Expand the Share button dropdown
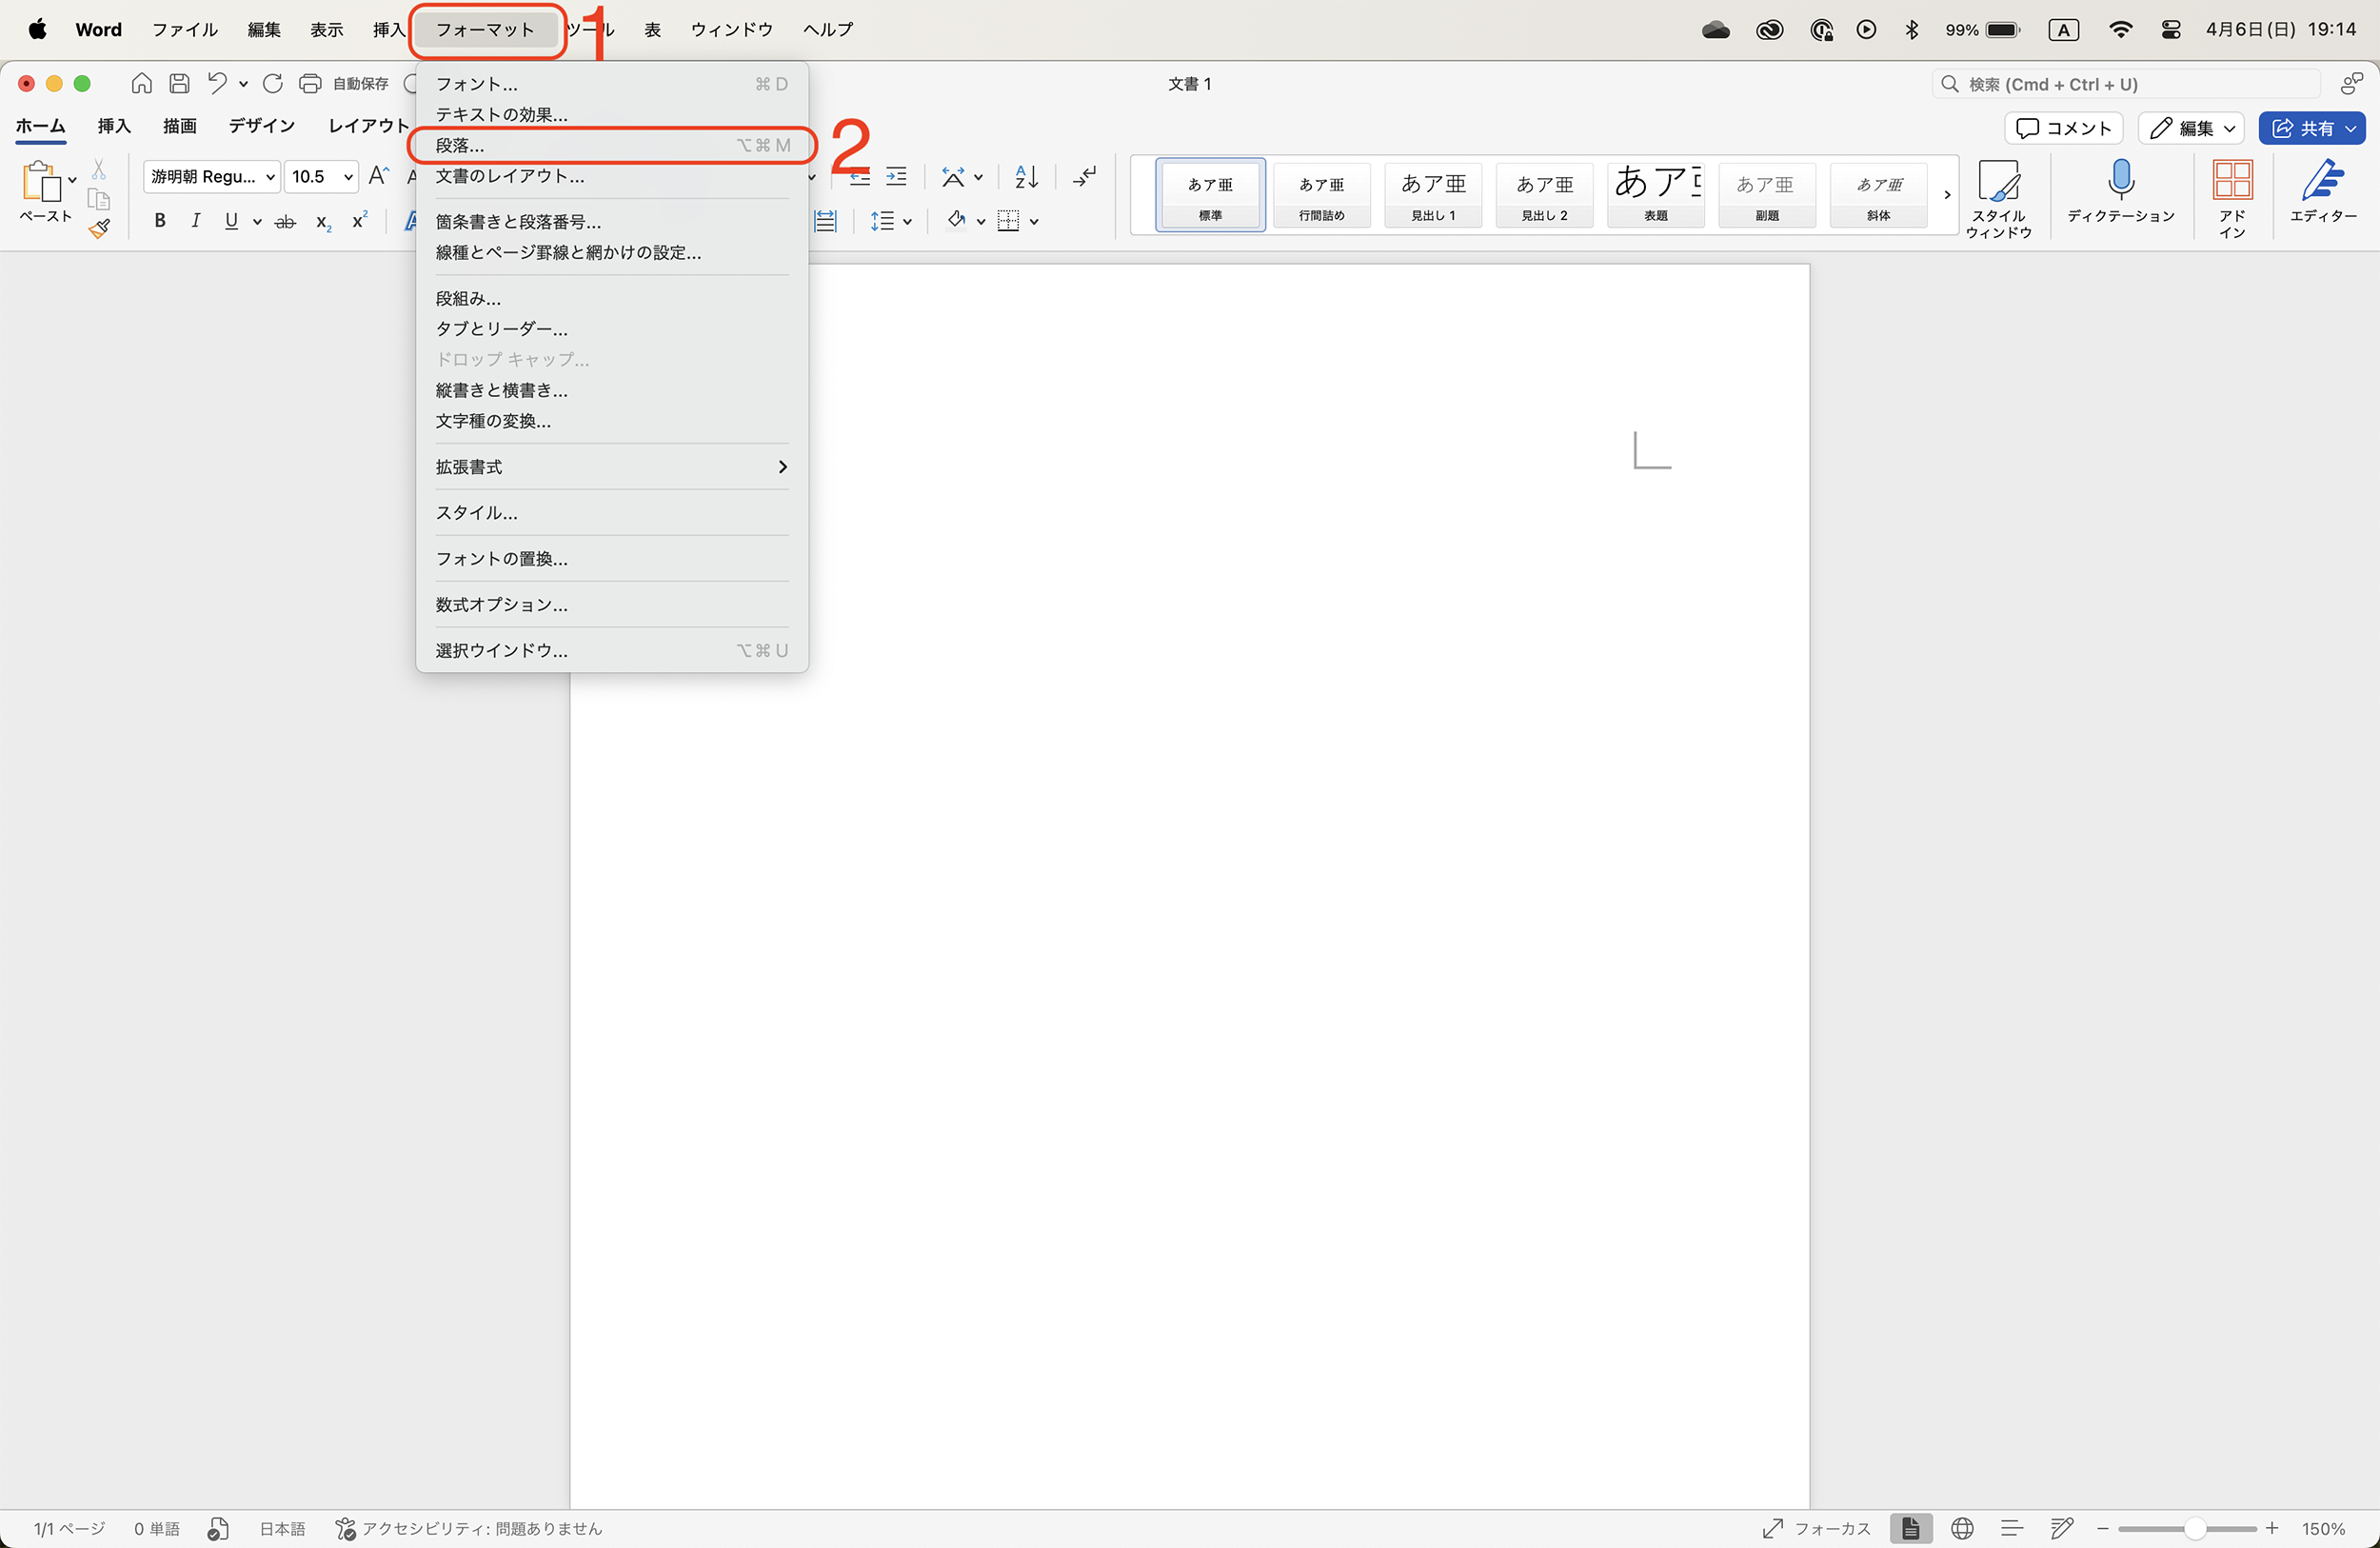This screenshot has height=1548, width=2380. (x=2351, y=128)
